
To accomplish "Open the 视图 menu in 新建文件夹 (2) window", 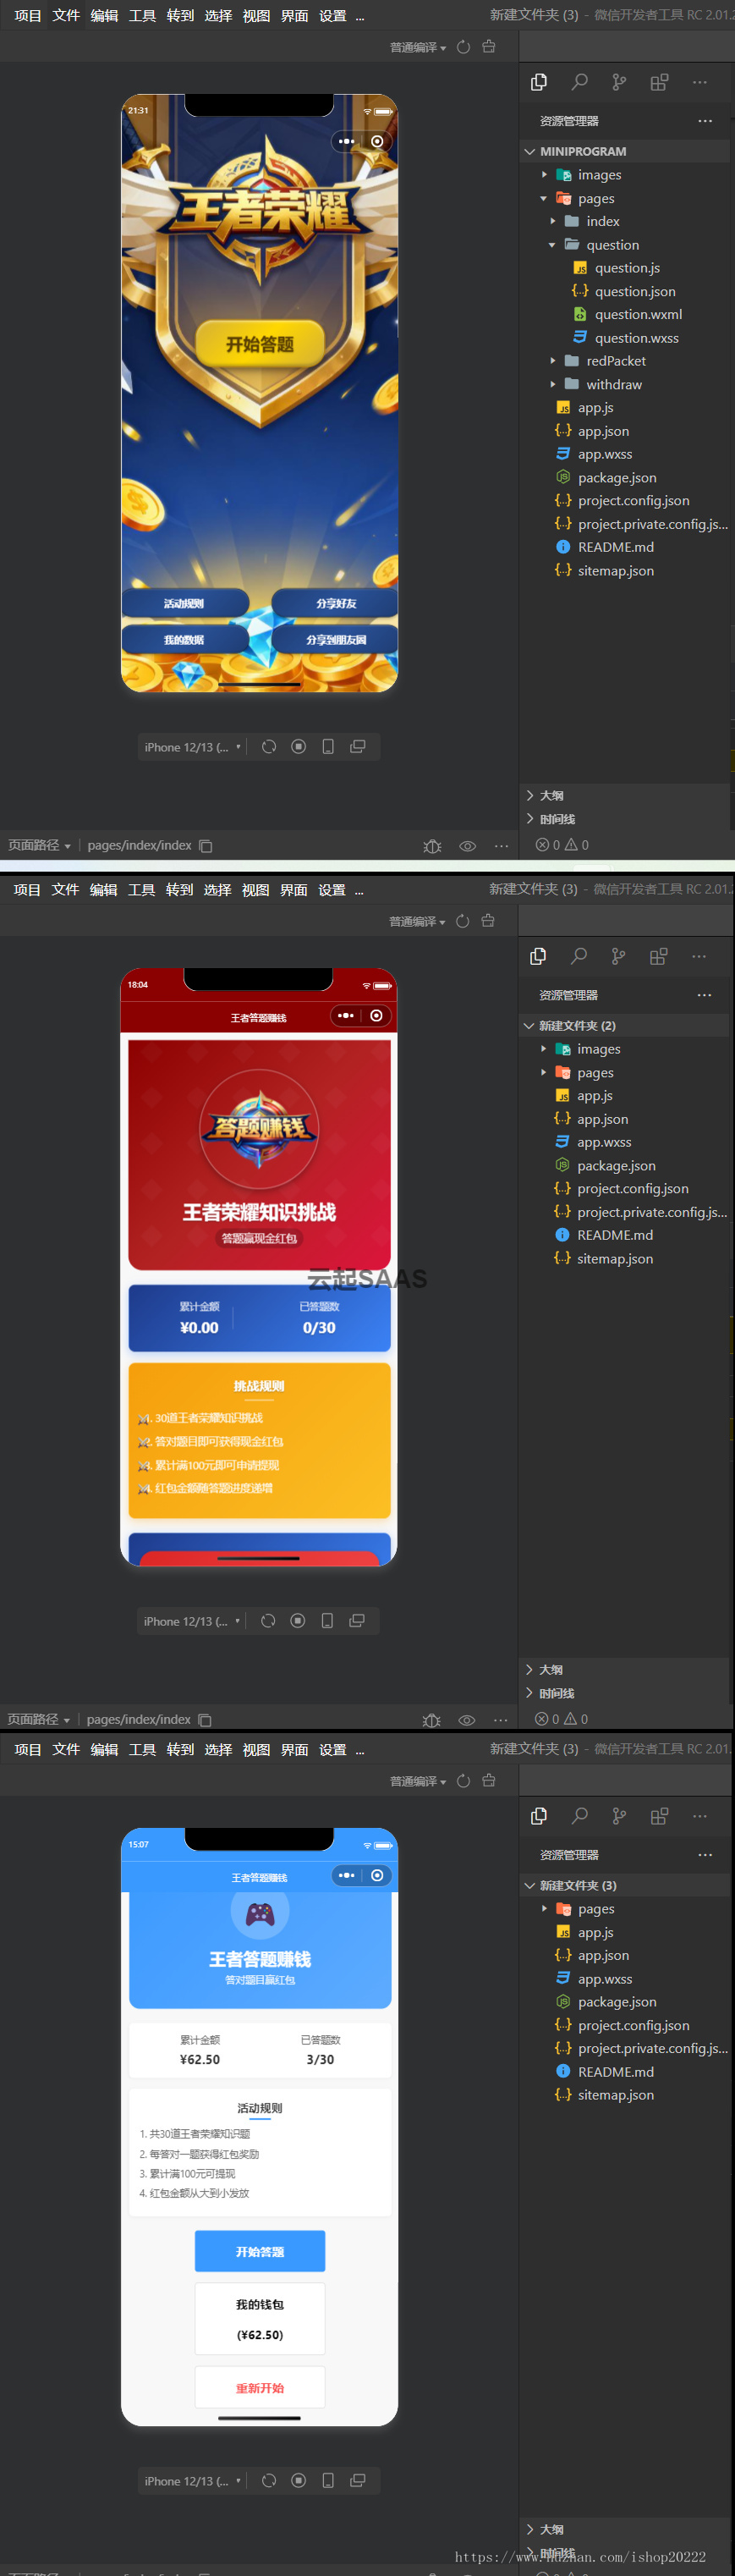I will [x=255, y=890].
